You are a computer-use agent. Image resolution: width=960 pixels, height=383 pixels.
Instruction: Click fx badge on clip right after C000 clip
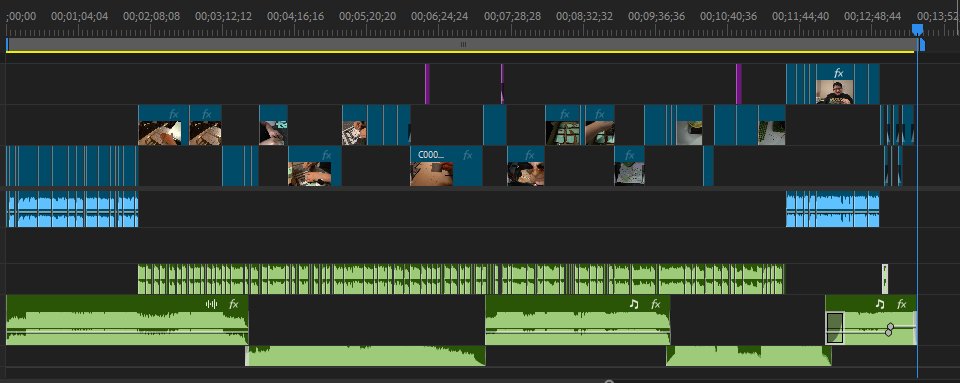tap(530, 155)
